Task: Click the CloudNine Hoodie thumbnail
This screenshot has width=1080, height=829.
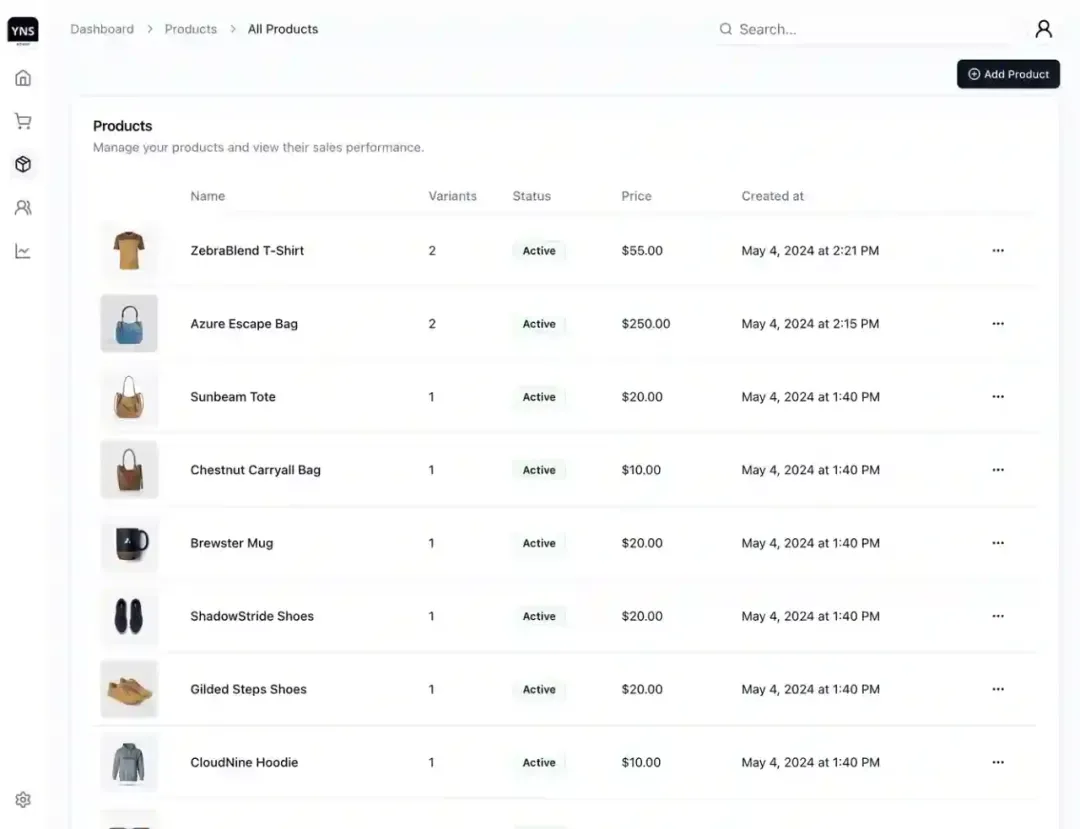Action: 129,762
